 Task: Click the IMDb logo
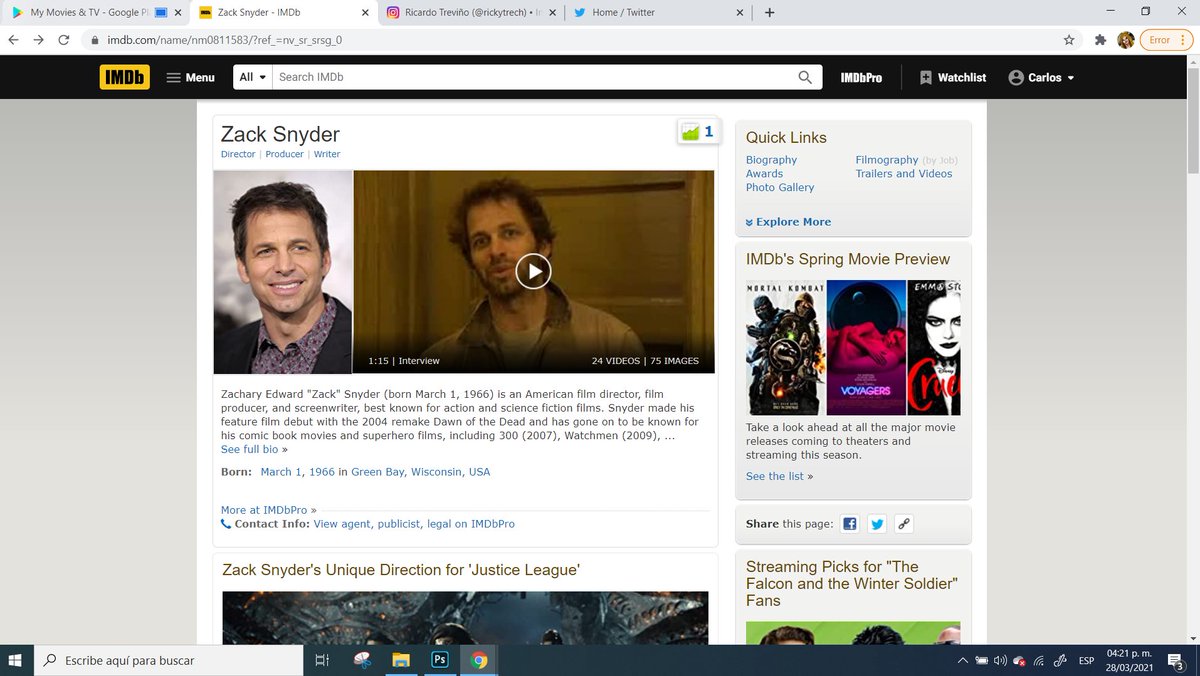[x=125, y=77]
